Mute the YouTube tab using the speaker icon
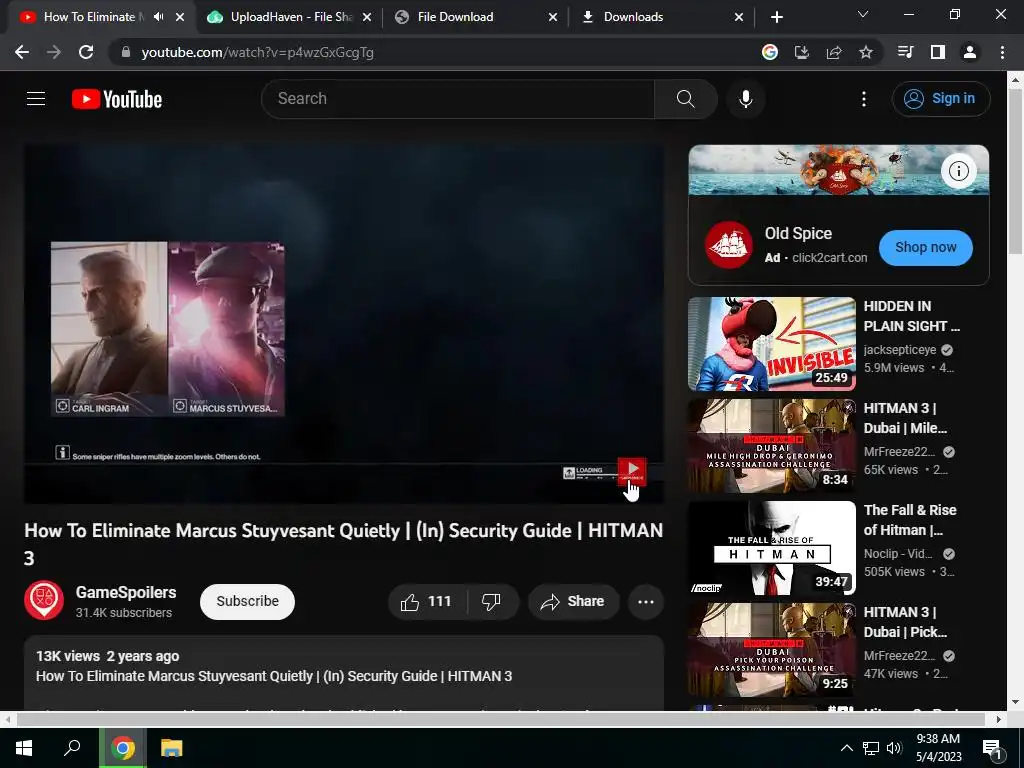This screenshot has height=768, width=1024. 159,17
